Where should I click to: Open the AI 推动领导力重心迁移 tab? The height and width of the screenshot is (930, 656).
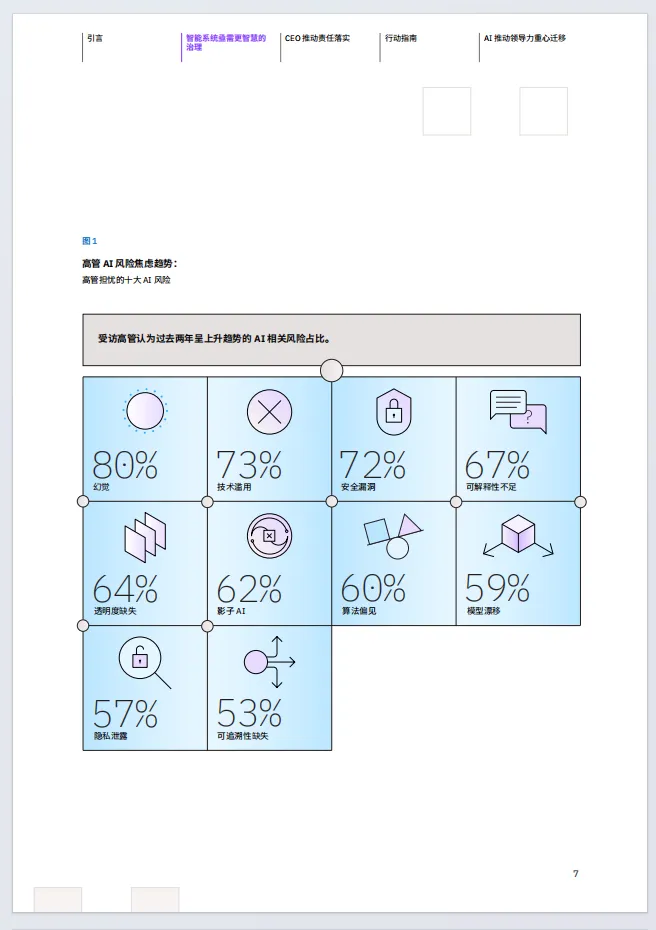(525, 38)
